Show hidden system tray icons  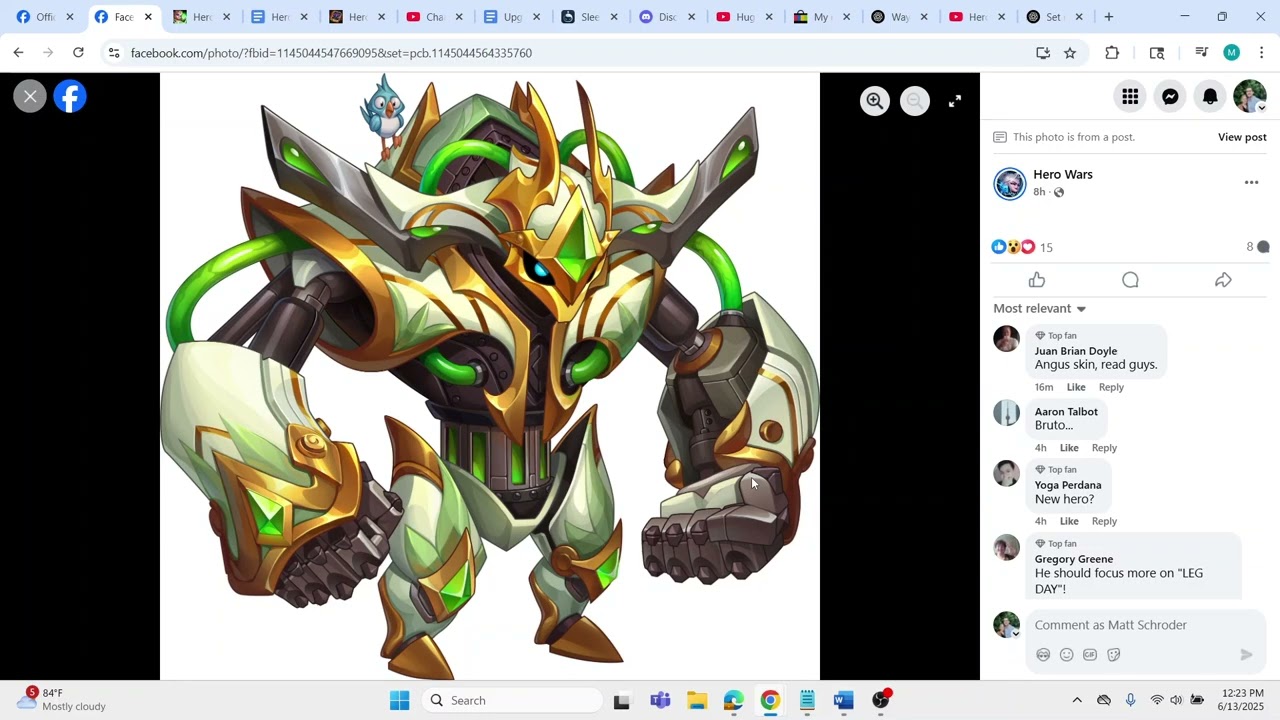coord(1077,700)
